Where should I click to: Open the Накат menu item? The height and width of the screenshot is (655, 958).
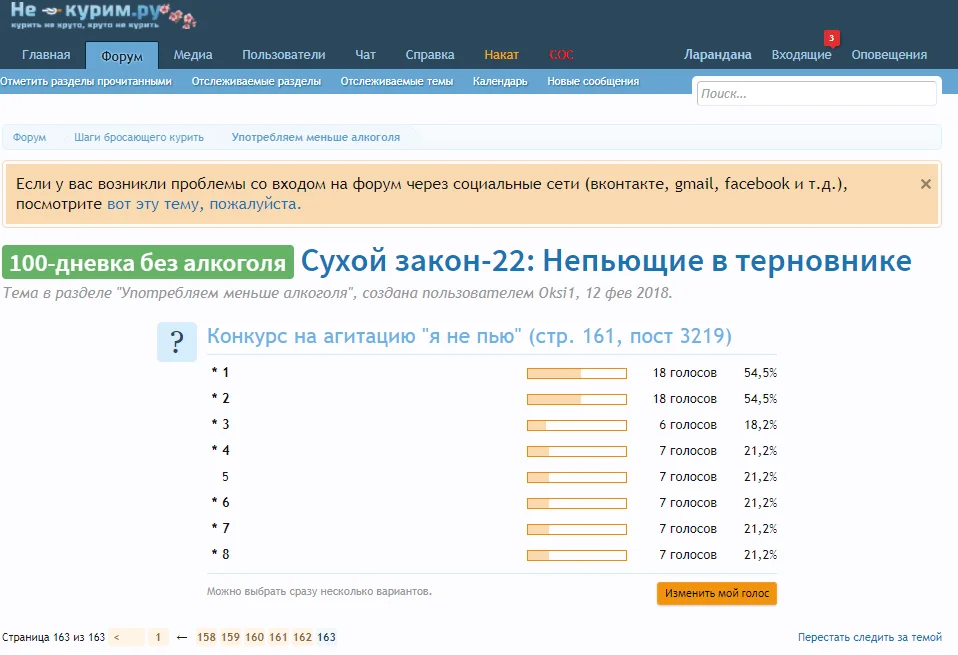[x=501, y=55]
